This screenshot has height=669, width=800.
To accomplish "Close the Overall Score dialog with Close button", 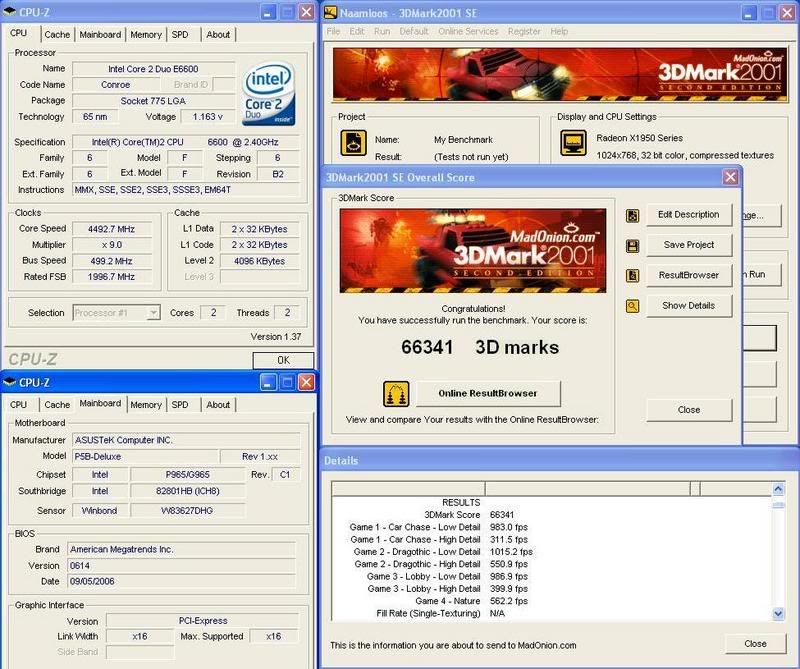I will 689,410.
